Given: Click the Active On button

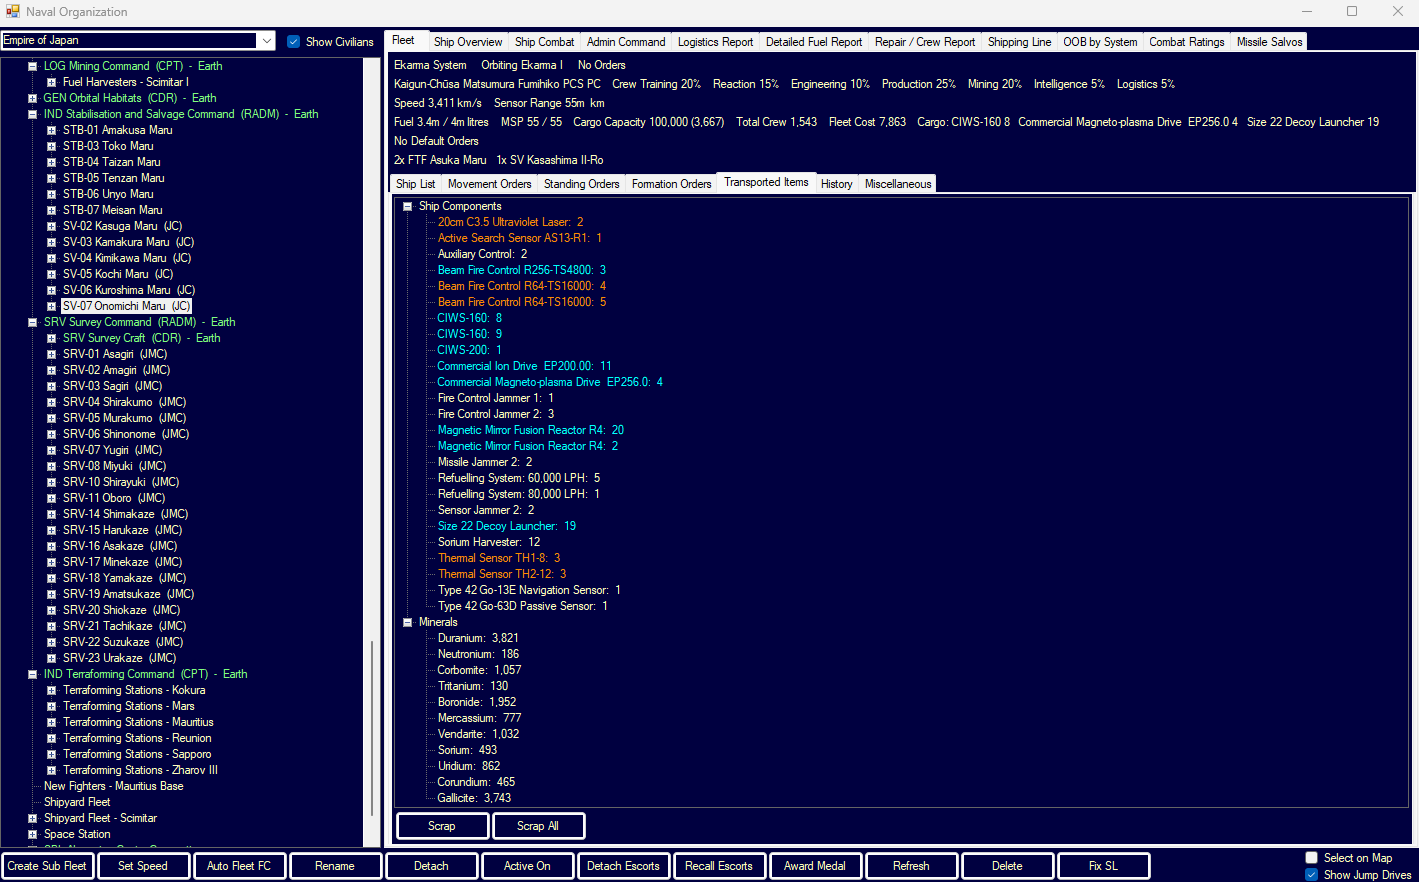Looking at the screenshot, I should tap(527, 866).
